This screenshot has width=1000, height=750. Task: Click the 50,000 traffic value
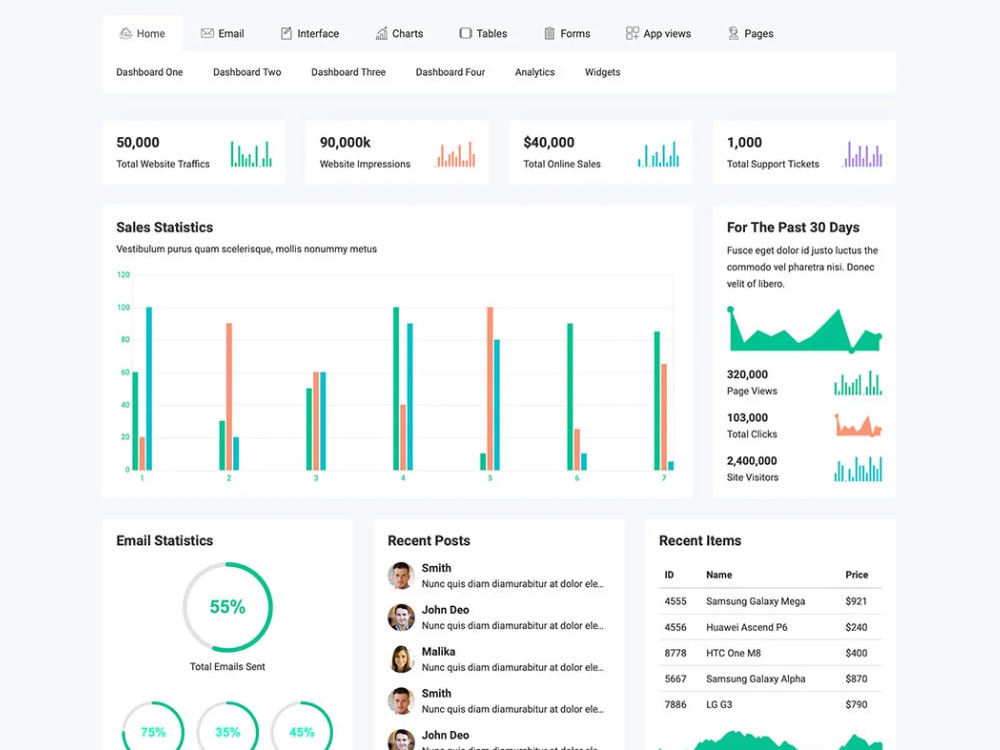tap(138, 142)
